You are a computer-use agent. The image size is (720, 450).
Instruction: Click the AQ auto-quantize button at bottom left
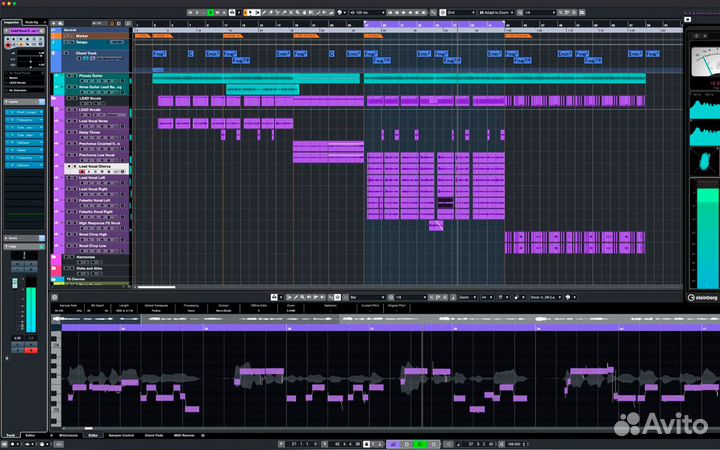pyautogui.click(x=58, y=444)
